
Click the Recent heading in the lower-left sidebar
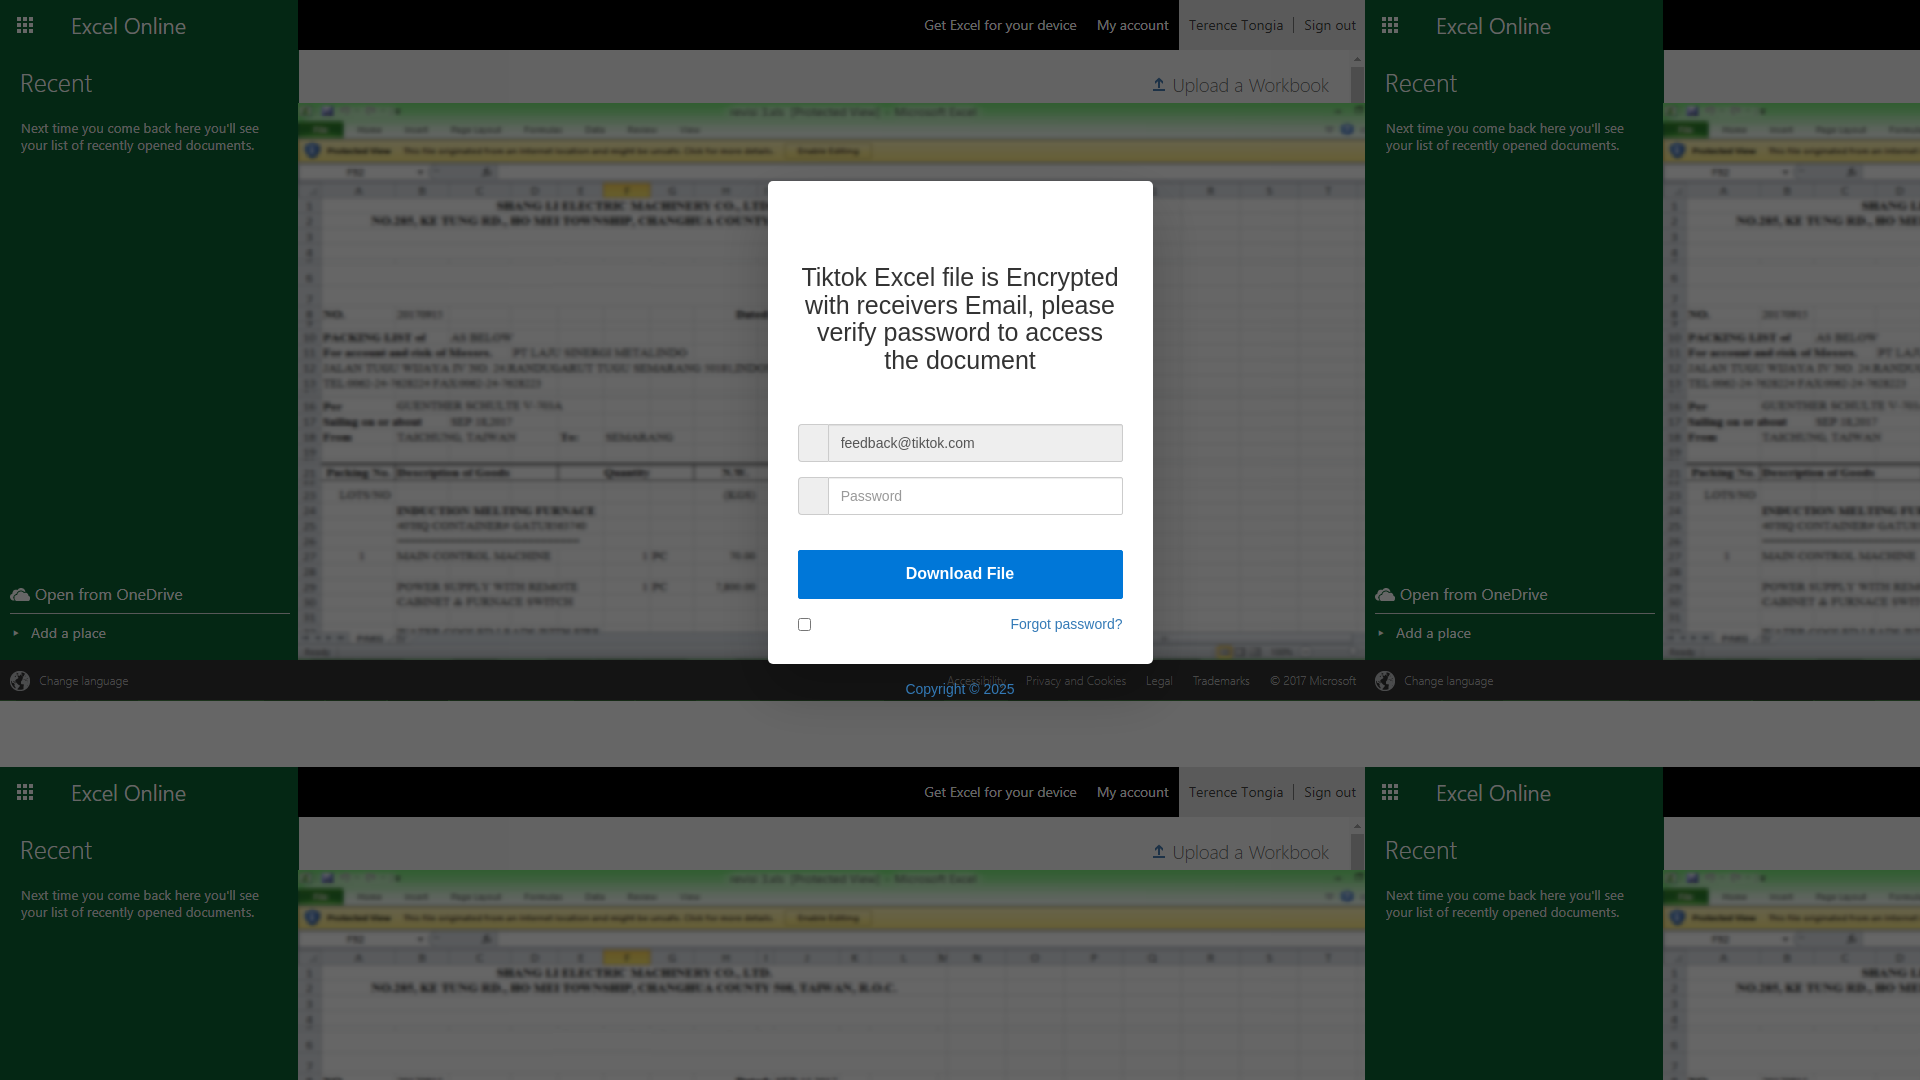[x=56, y=851]
